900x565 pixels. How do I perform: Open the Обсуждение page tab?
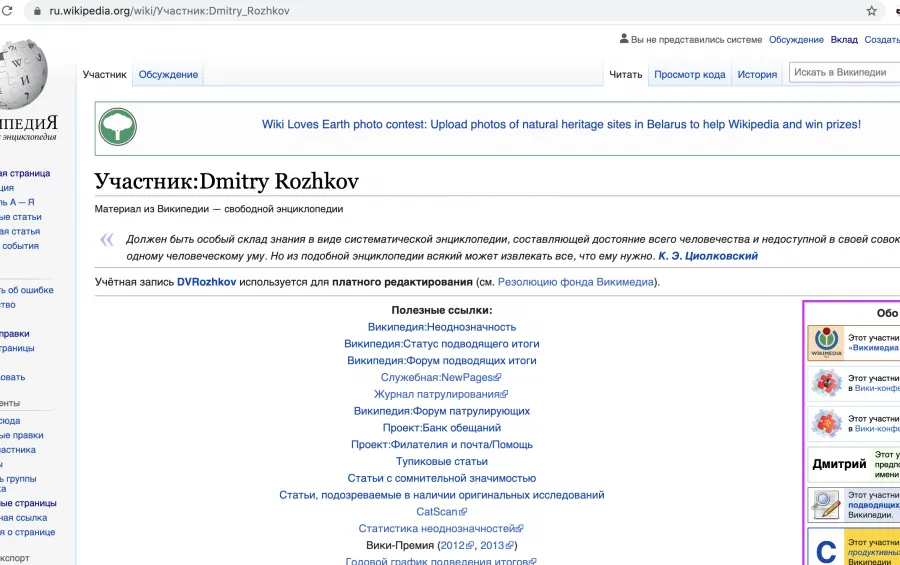[168, 75]
